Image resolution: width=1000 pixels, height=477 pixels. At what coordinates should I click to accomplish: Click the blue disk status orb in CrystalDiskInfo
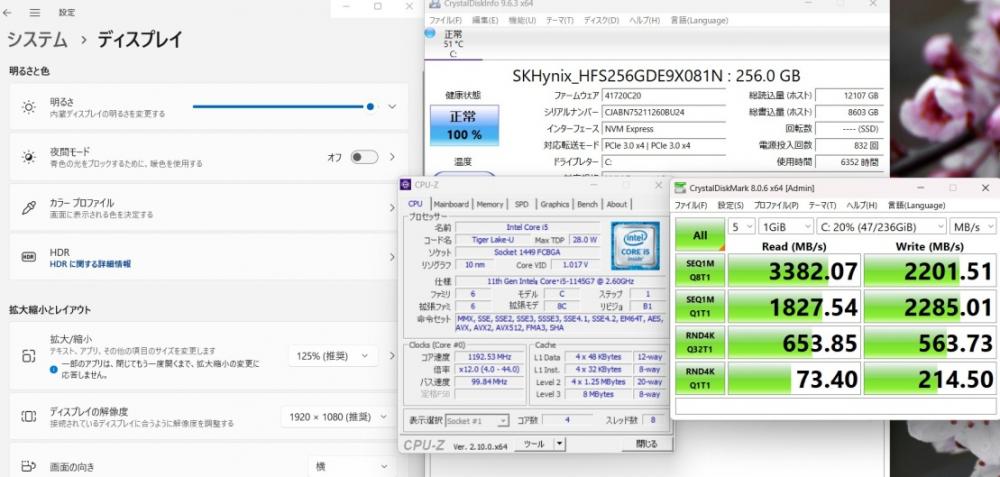430,33
